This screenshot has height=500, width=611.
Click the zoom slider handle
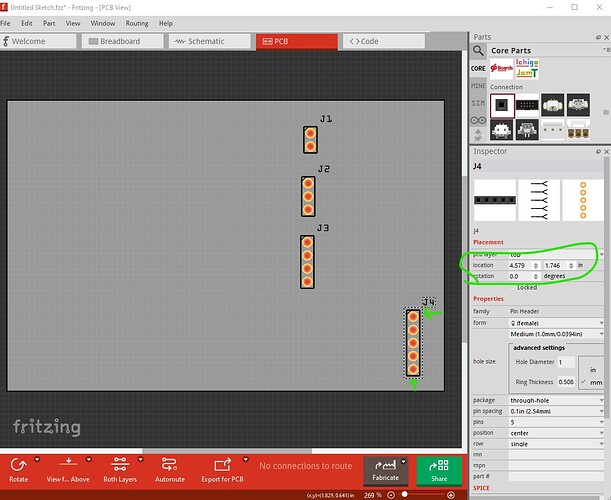point(404,494)
